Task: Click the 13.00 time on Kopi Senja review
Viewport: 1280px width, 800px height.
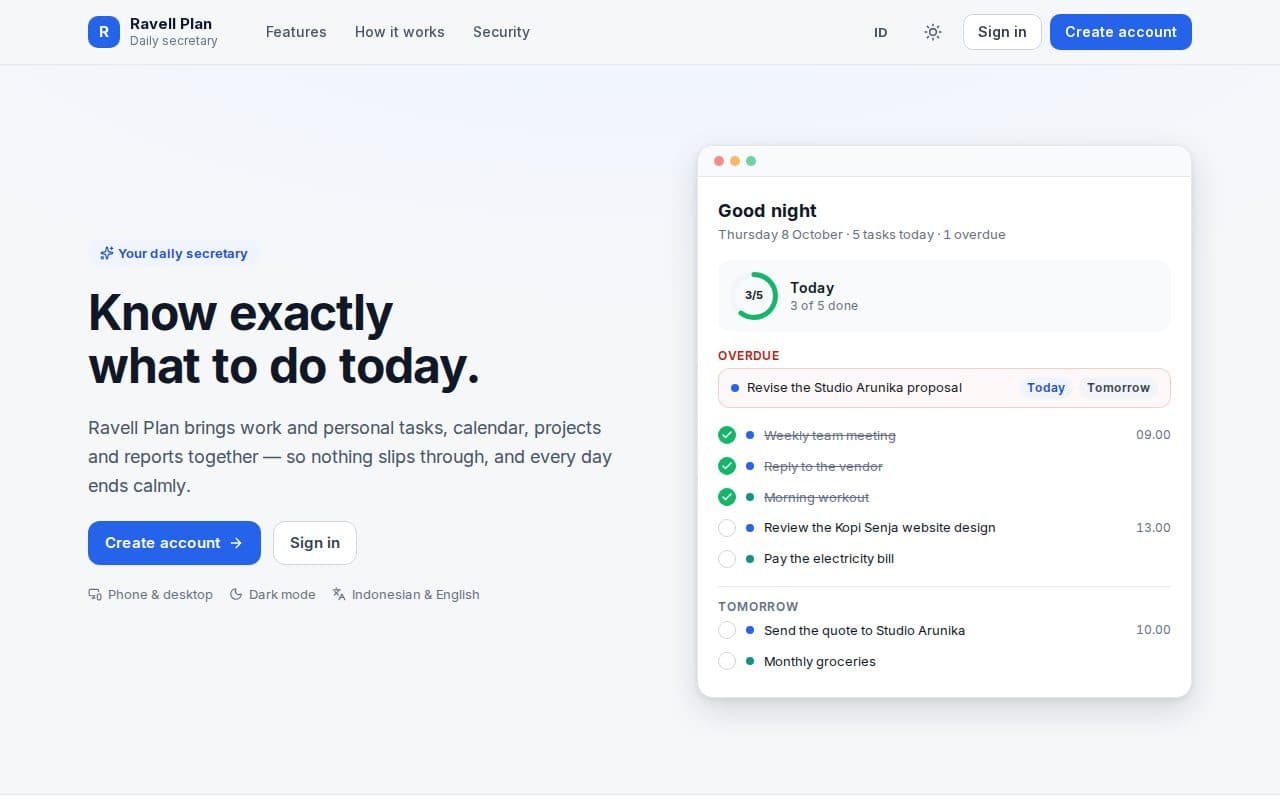Action: [1153, 528]
